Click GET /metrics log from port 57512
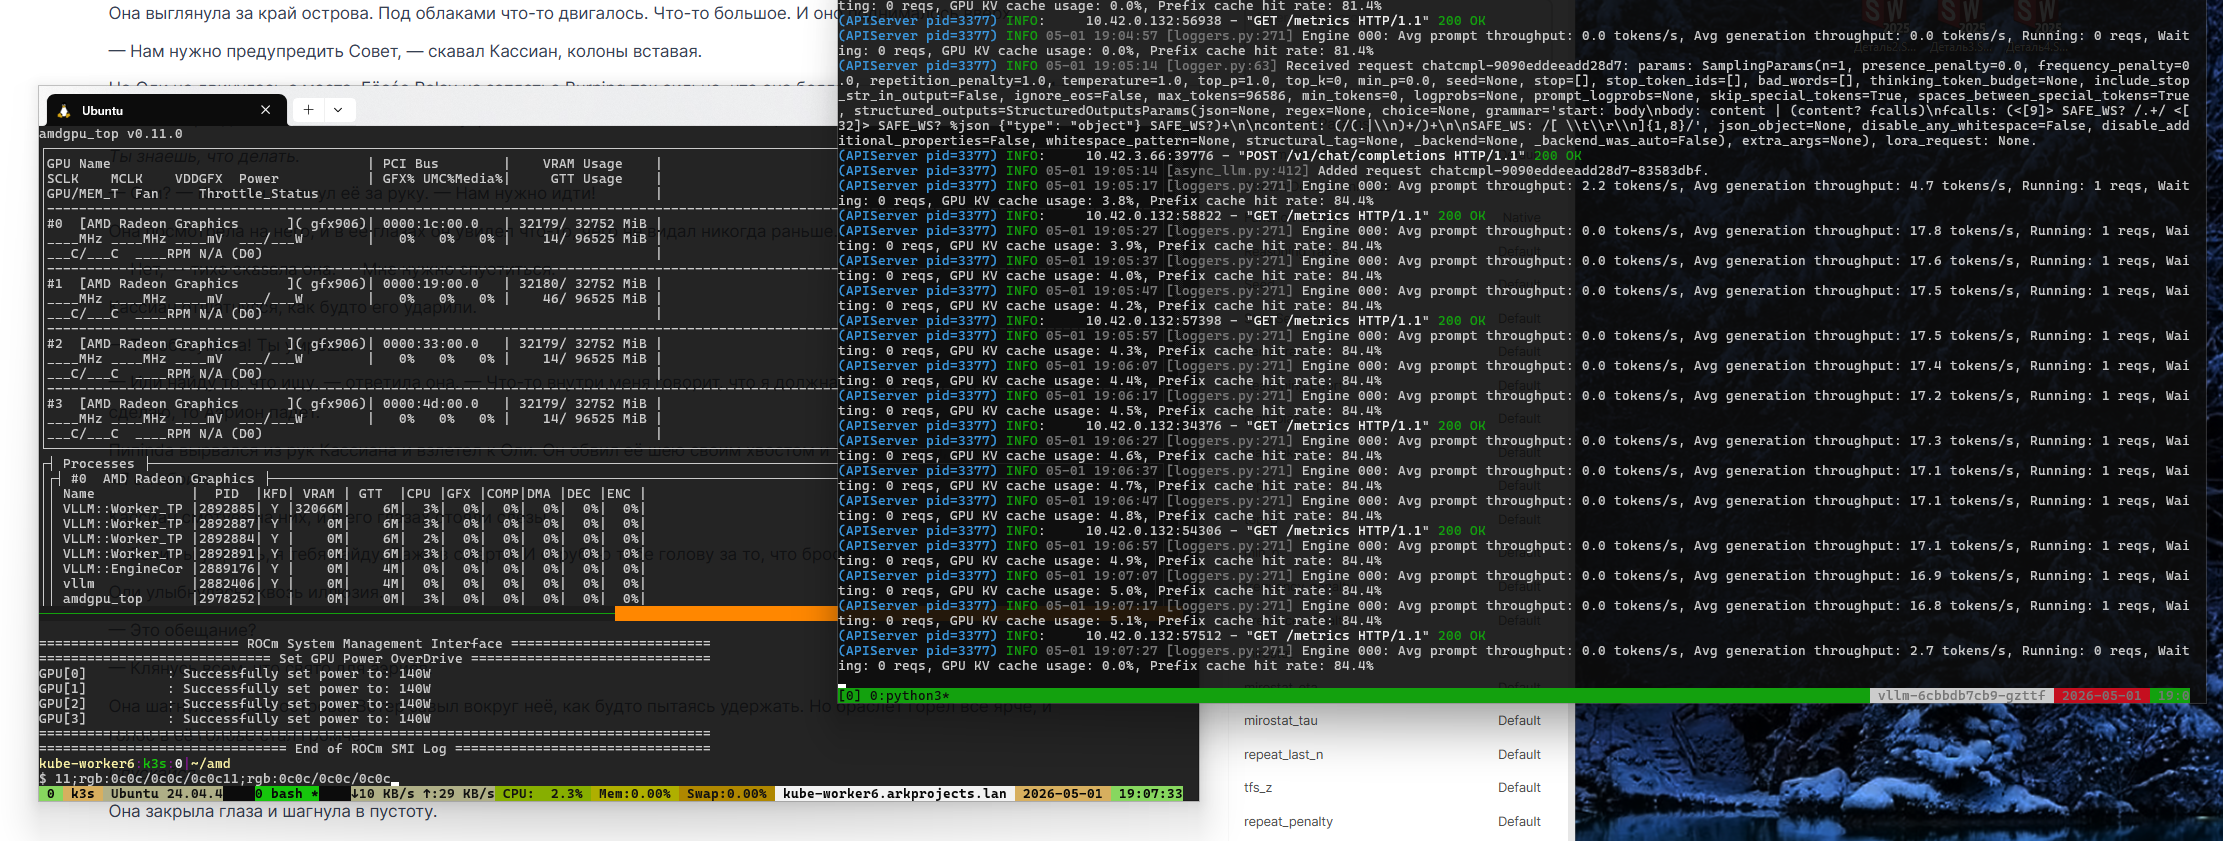Screen dimensions: 2223x841 pos(1162,636)
